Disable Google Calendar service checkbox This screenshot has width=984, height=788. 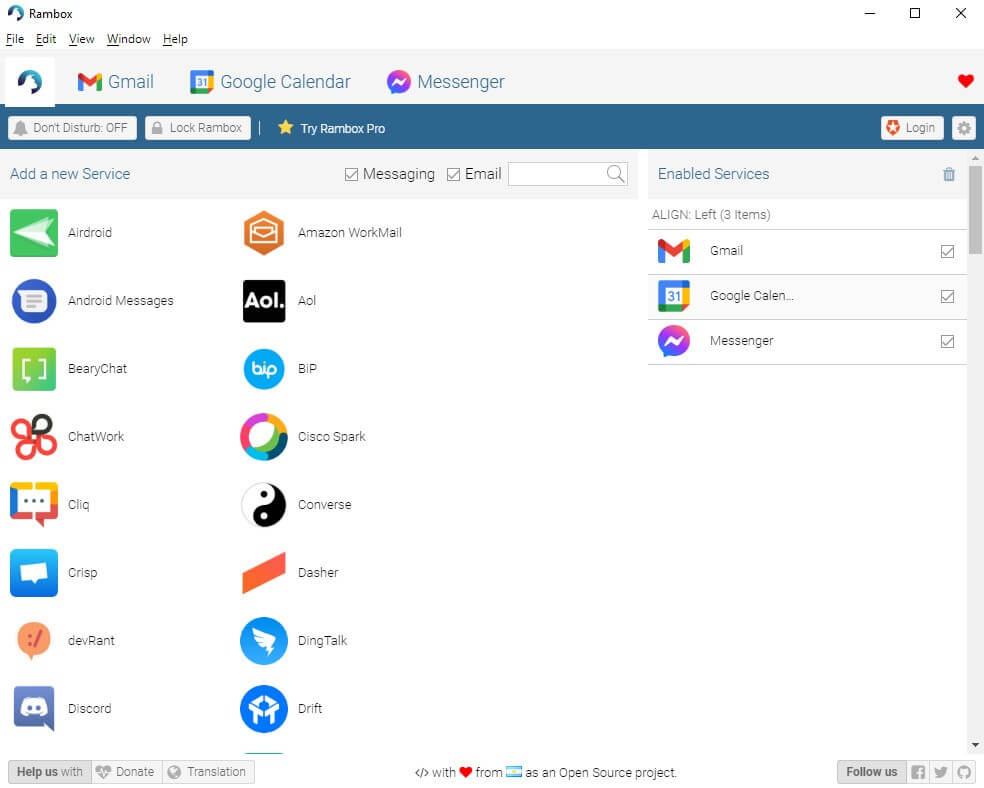pyautogui.click(x=947, y=297)
